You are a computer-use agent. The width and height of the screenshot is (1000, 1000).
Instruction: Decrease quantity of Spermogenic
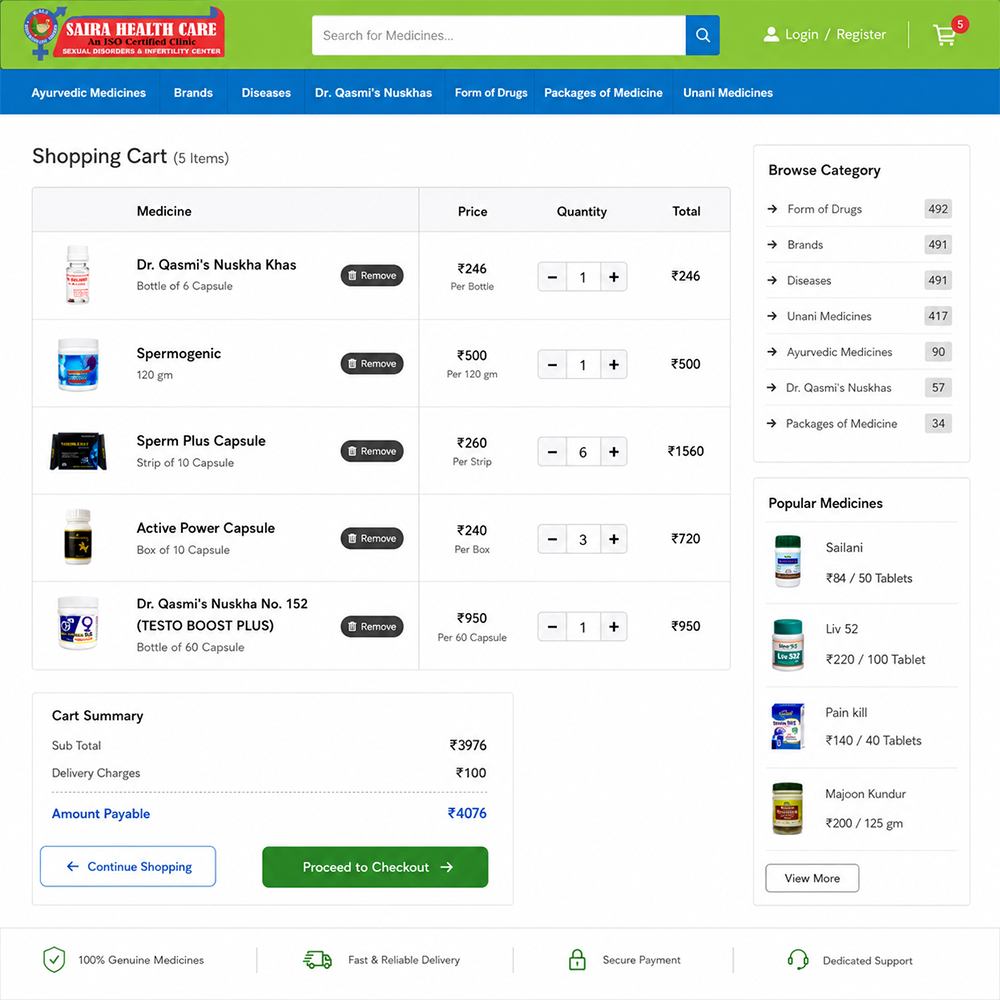pos(552,365)
